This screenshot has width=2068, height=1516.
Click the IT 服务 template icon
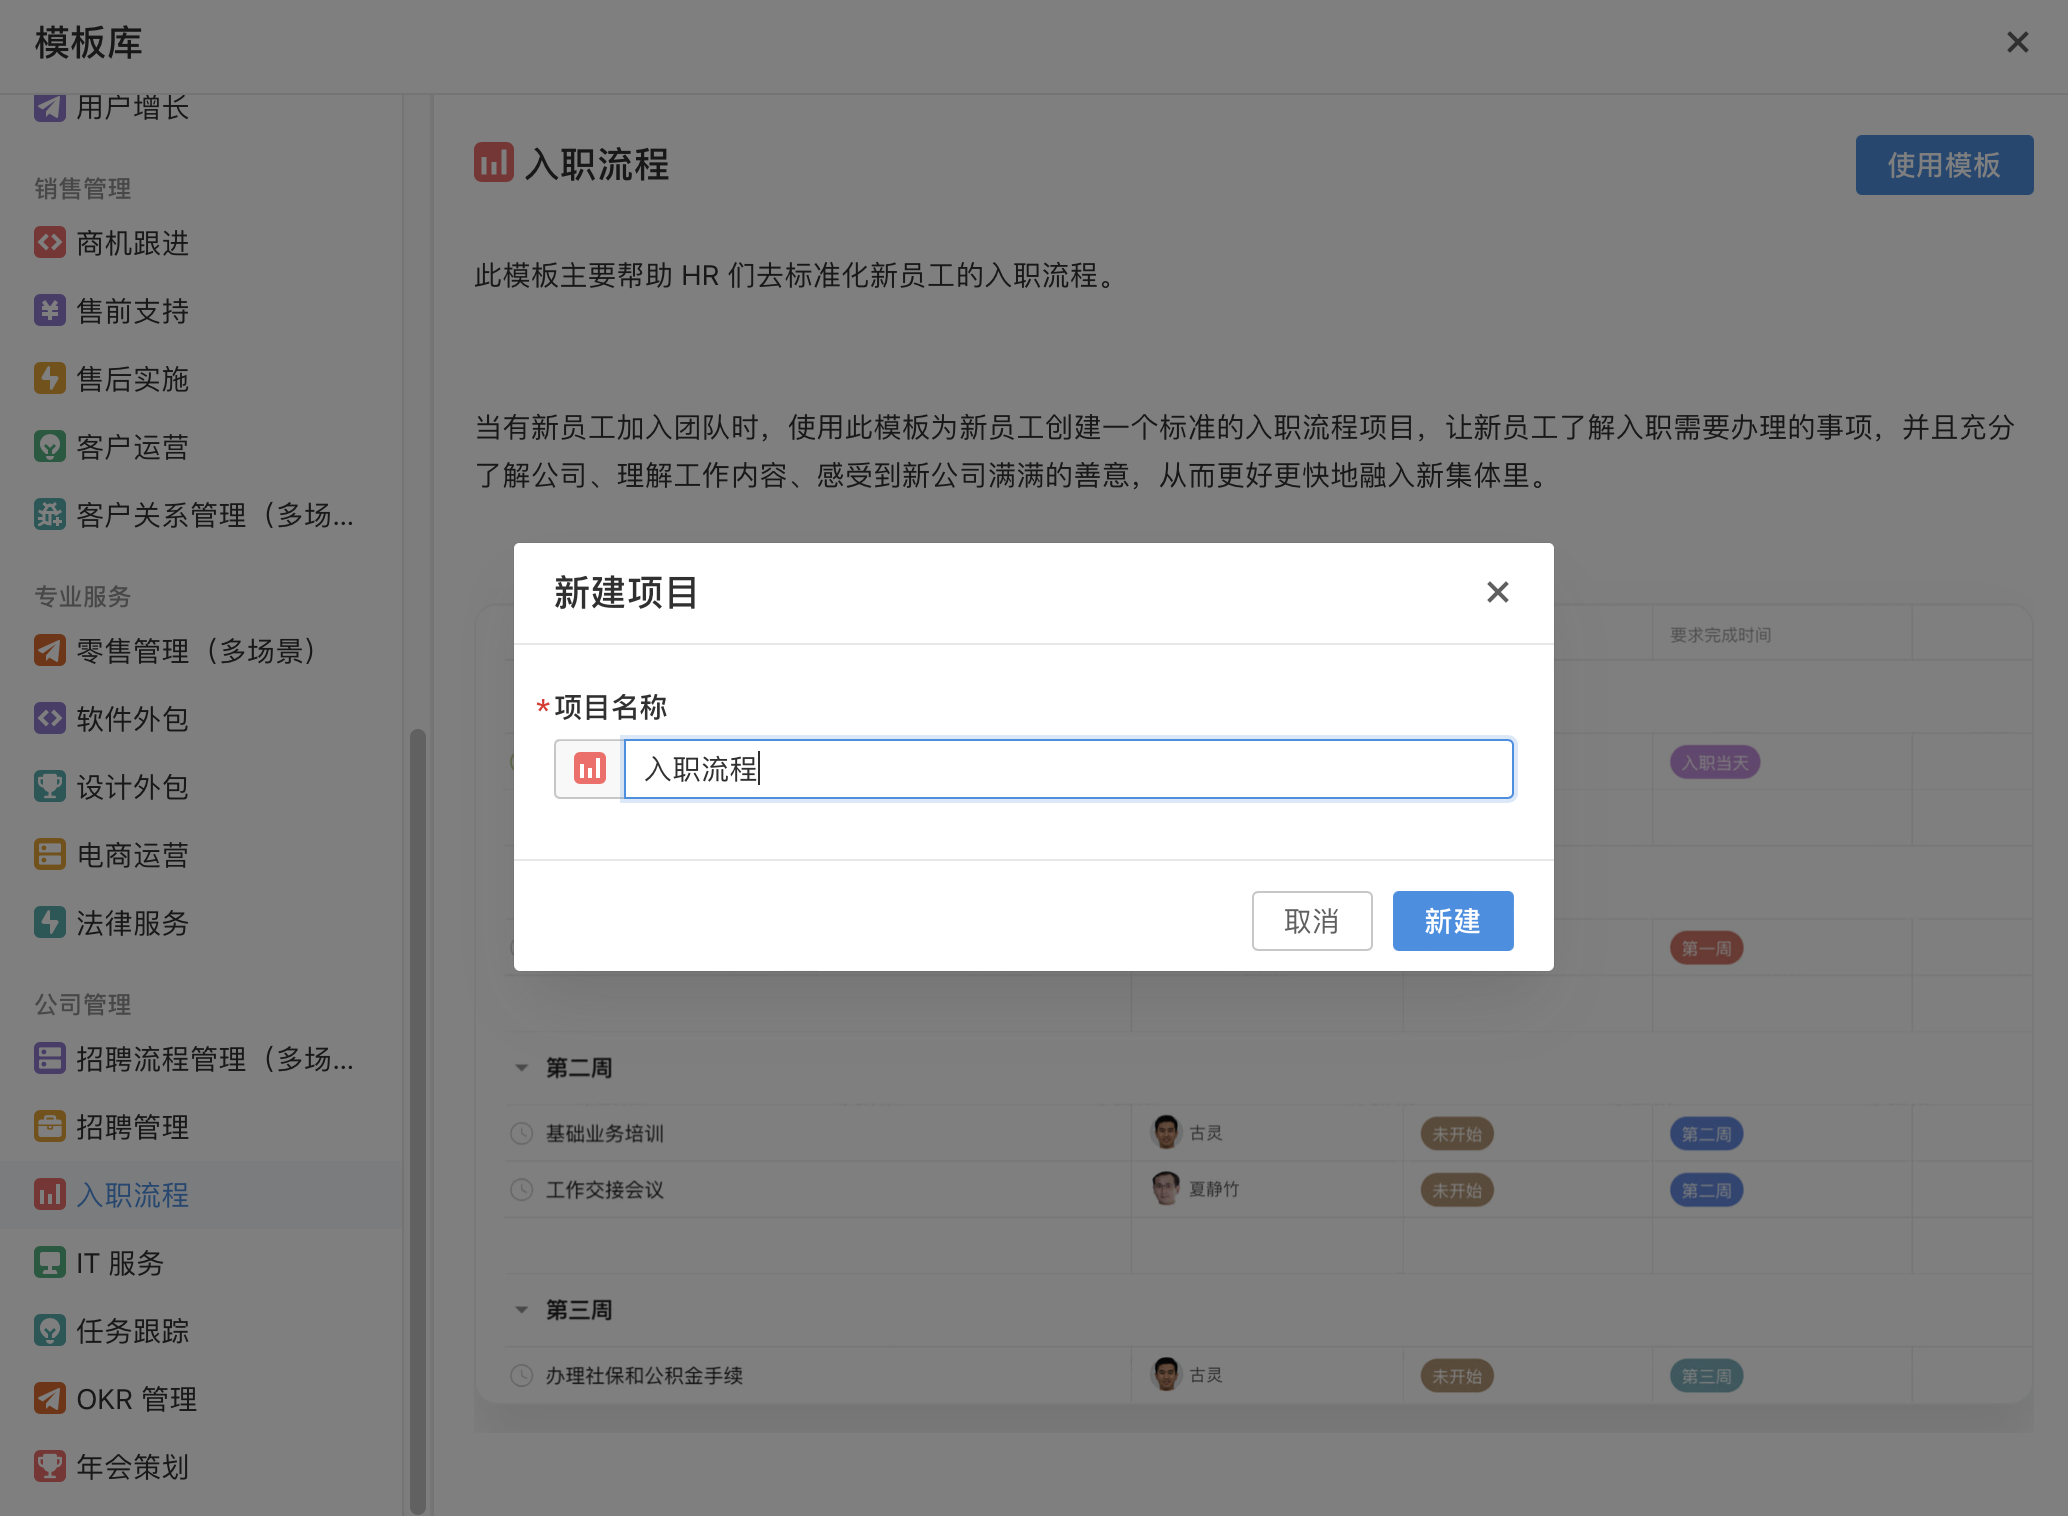click(50, 1262)
